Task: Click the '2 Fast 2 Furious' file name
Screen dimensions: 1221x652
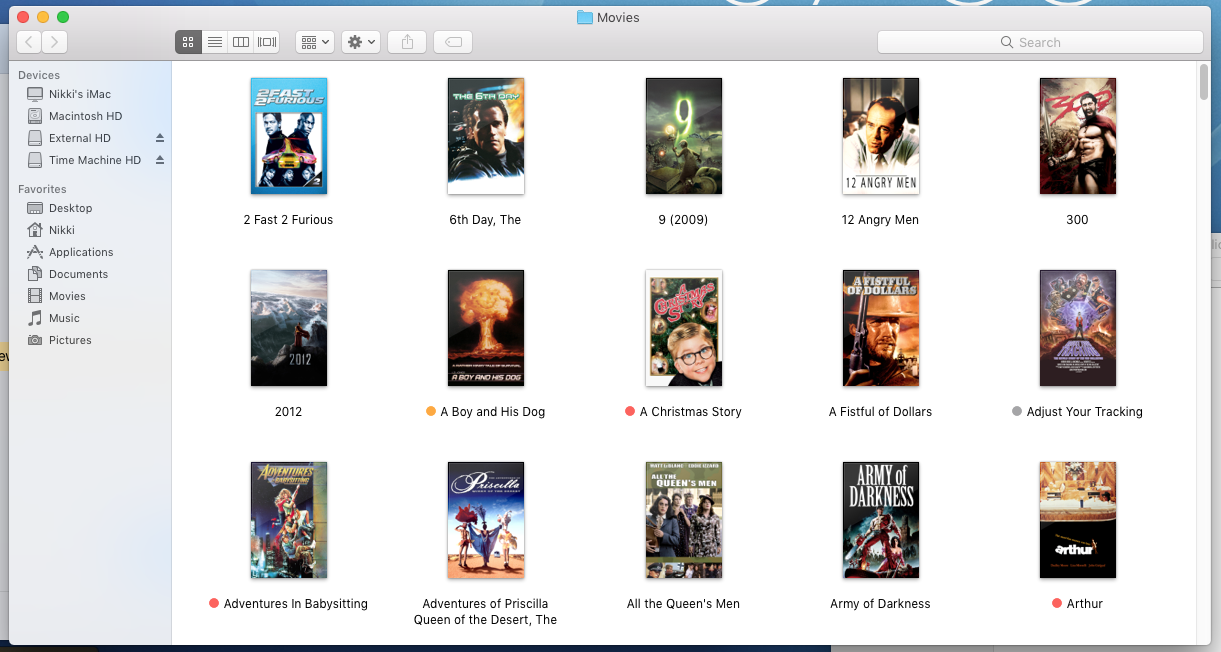Action: pyautogui.click(x=288, y=220)
